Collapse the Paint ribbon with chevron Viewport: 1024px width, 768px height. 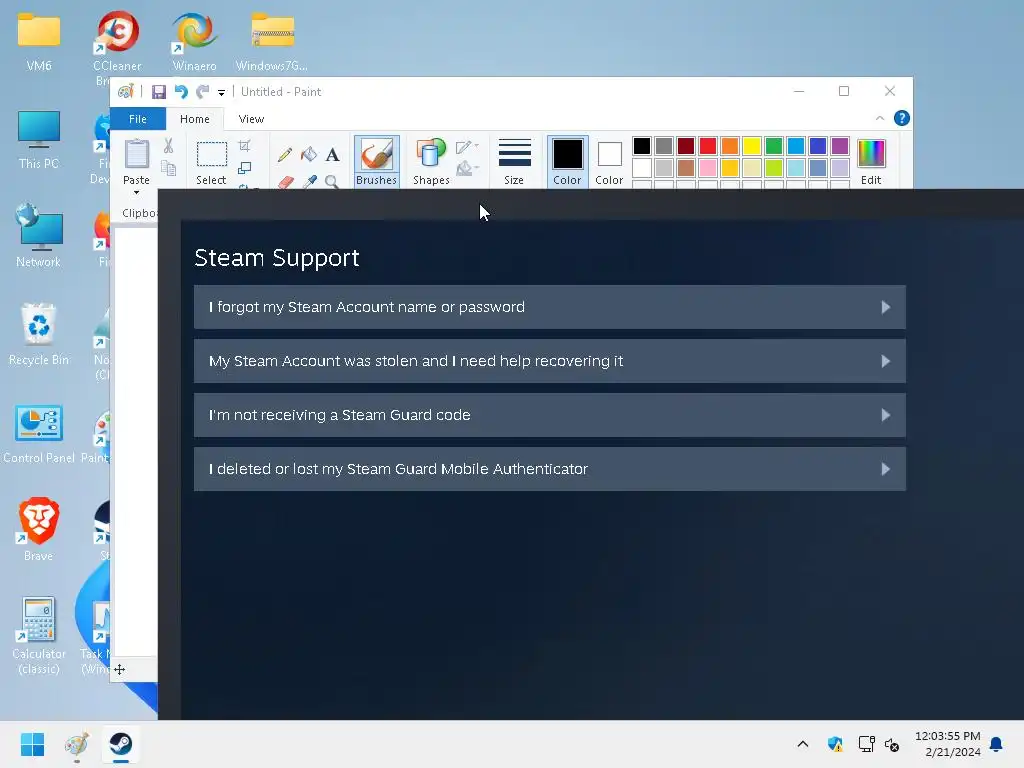[880, 118]
